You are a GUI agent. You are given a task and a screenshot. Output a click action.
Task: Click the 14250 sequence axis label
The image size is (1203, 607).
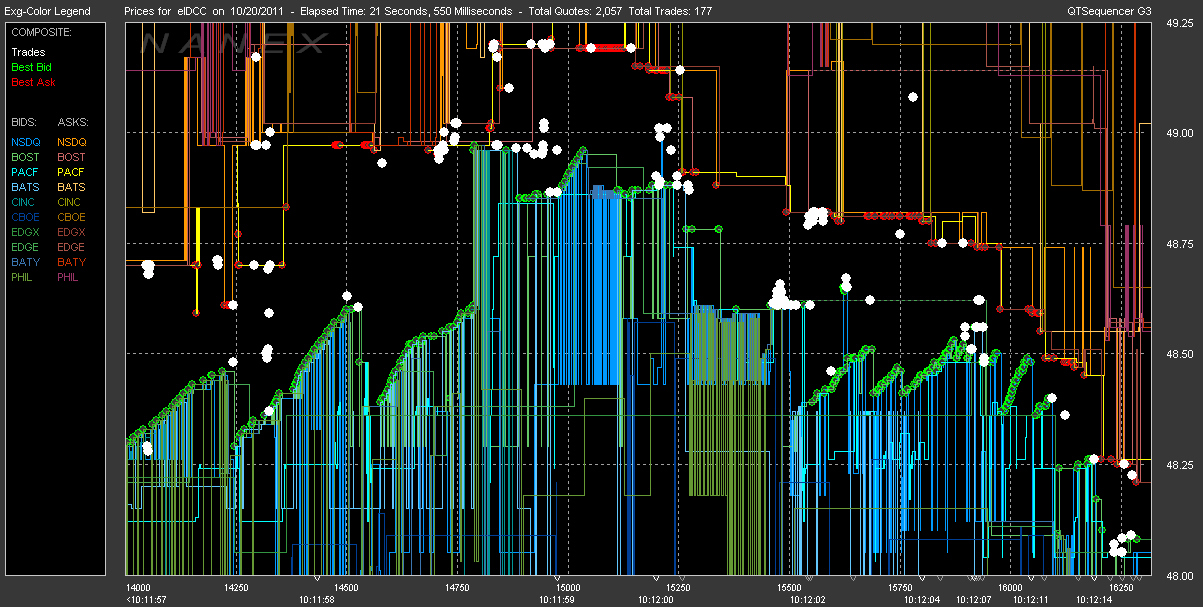[236, 588]
